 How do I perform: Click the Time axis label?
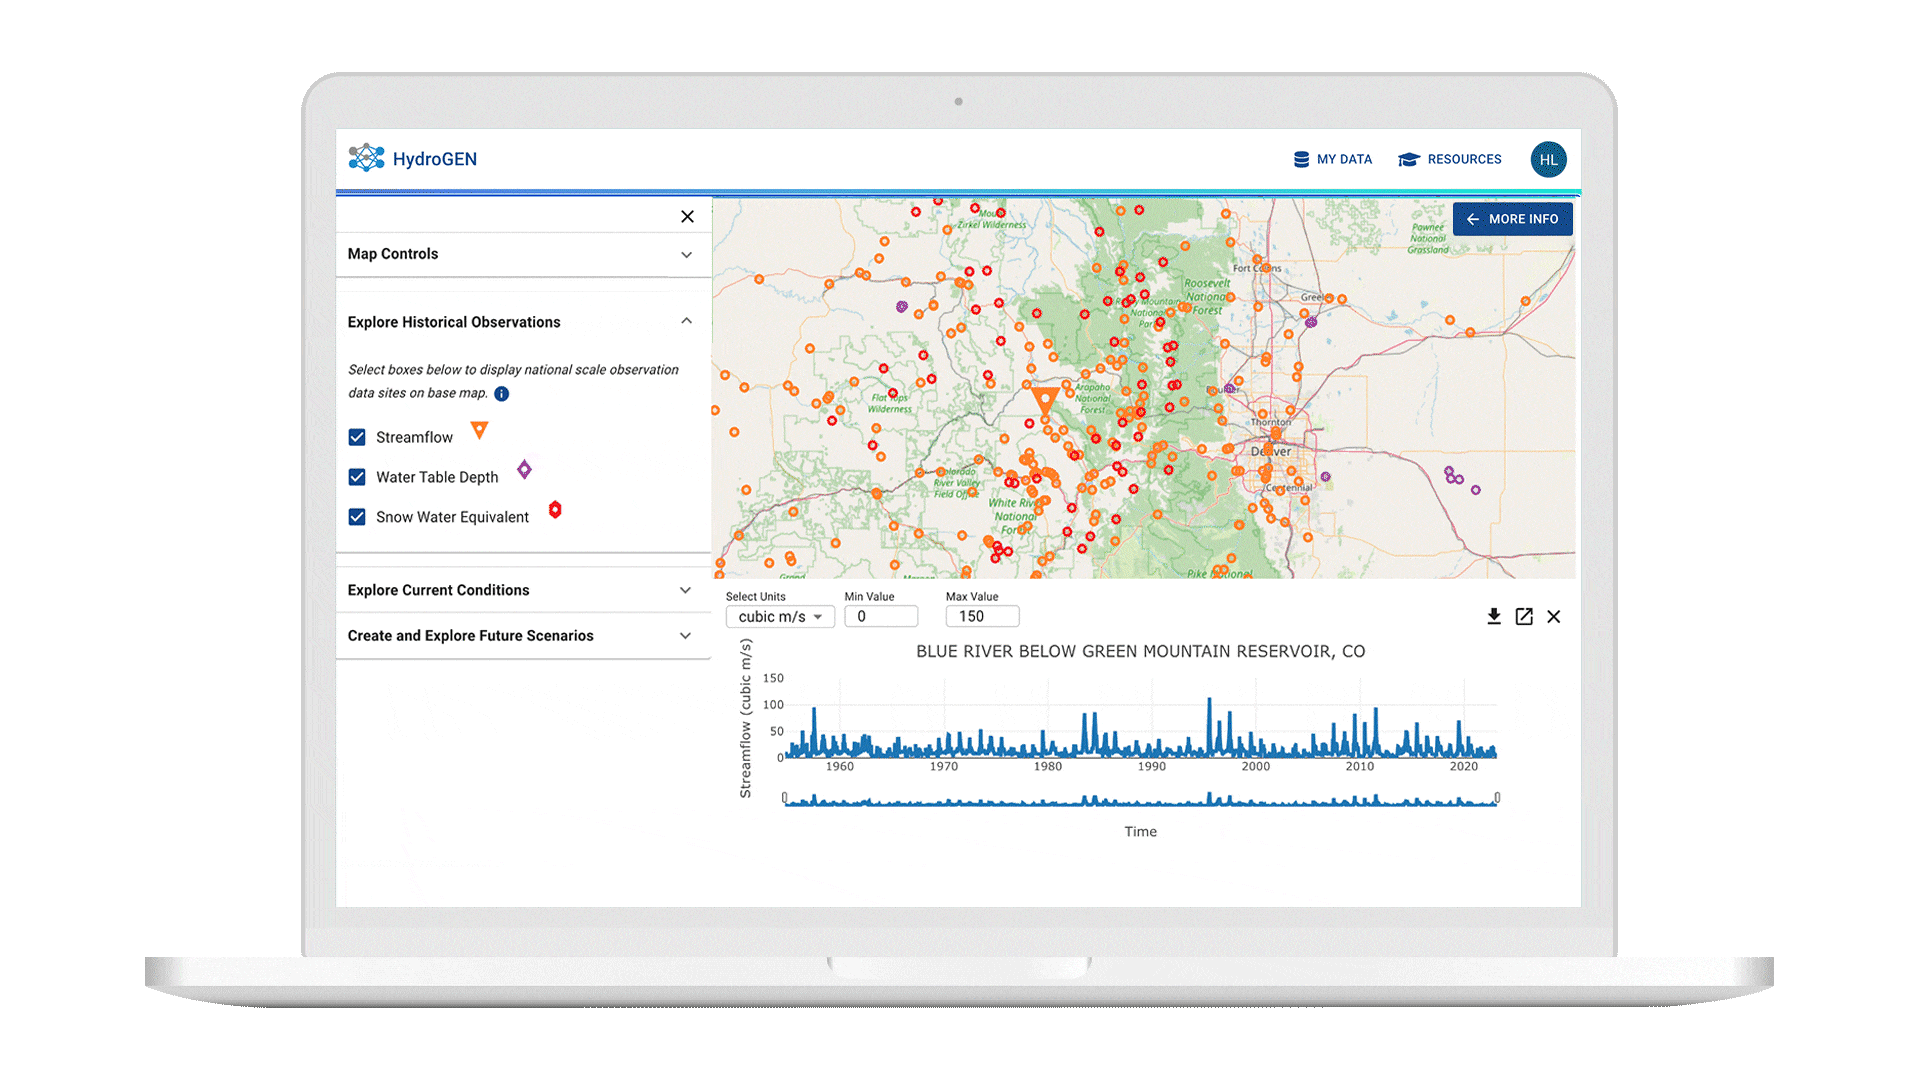coord(1141,831)
